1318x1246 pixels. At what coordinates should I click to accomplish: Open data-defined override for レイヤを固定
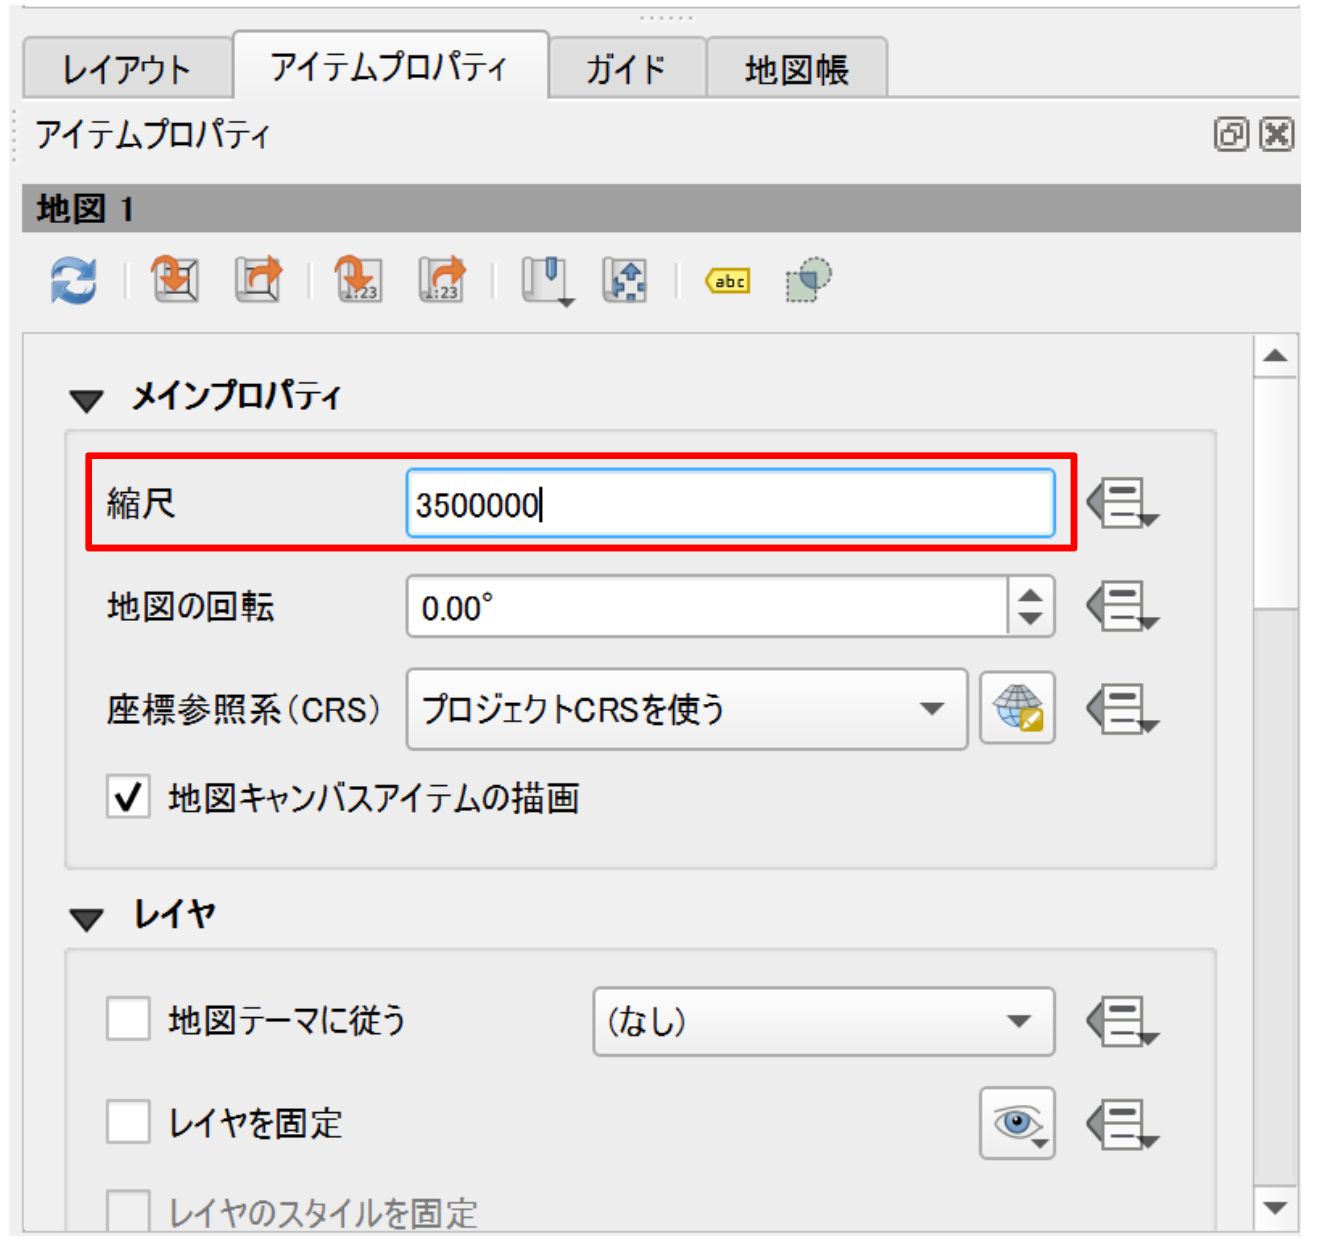click(x=1122, y=1125)
